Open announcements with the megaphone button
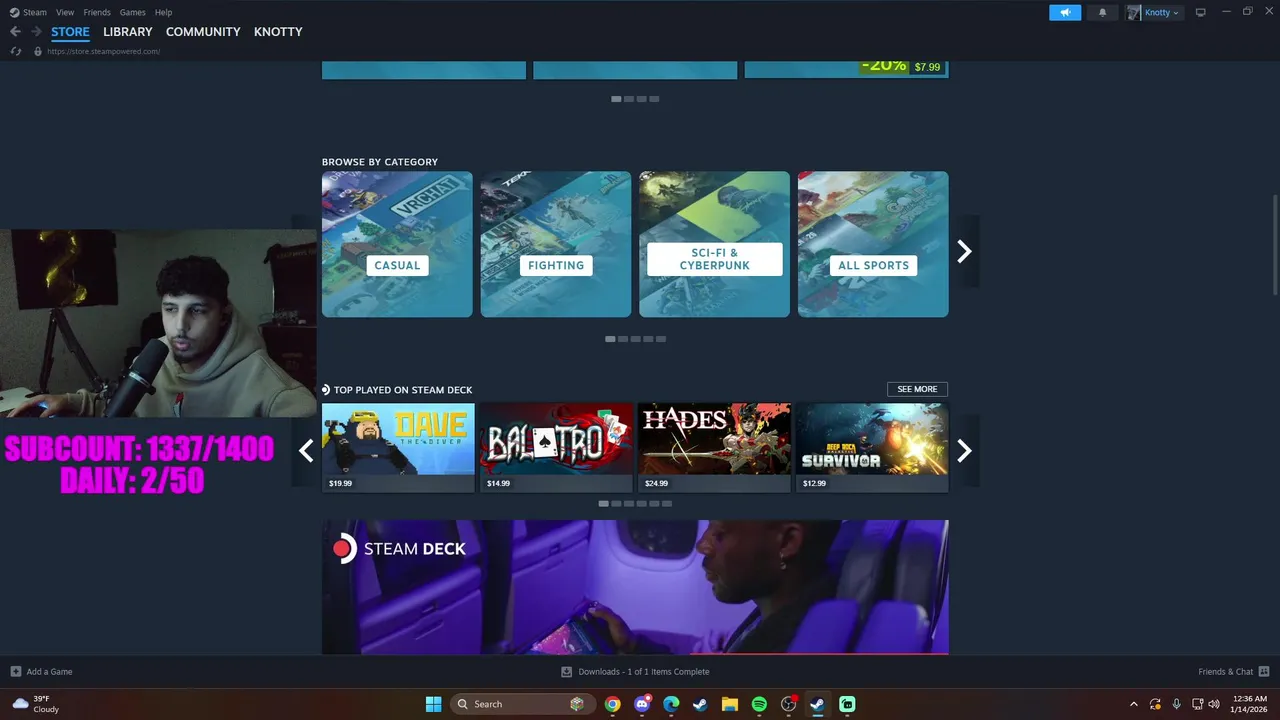Viewport: 1280px width, 720px height. (x=1065, y=12)
